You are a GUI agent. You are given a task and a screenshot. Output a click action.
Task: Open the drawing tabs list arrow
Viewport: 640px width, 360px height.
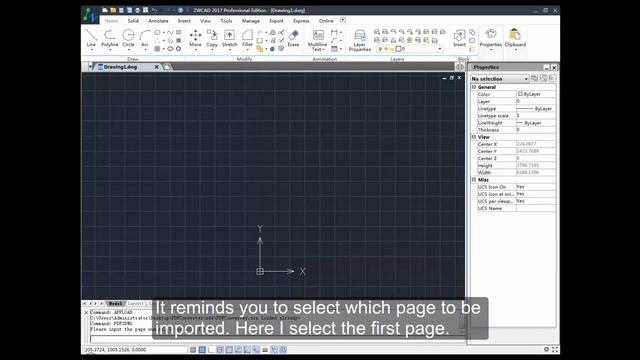[x=90, y=67]
